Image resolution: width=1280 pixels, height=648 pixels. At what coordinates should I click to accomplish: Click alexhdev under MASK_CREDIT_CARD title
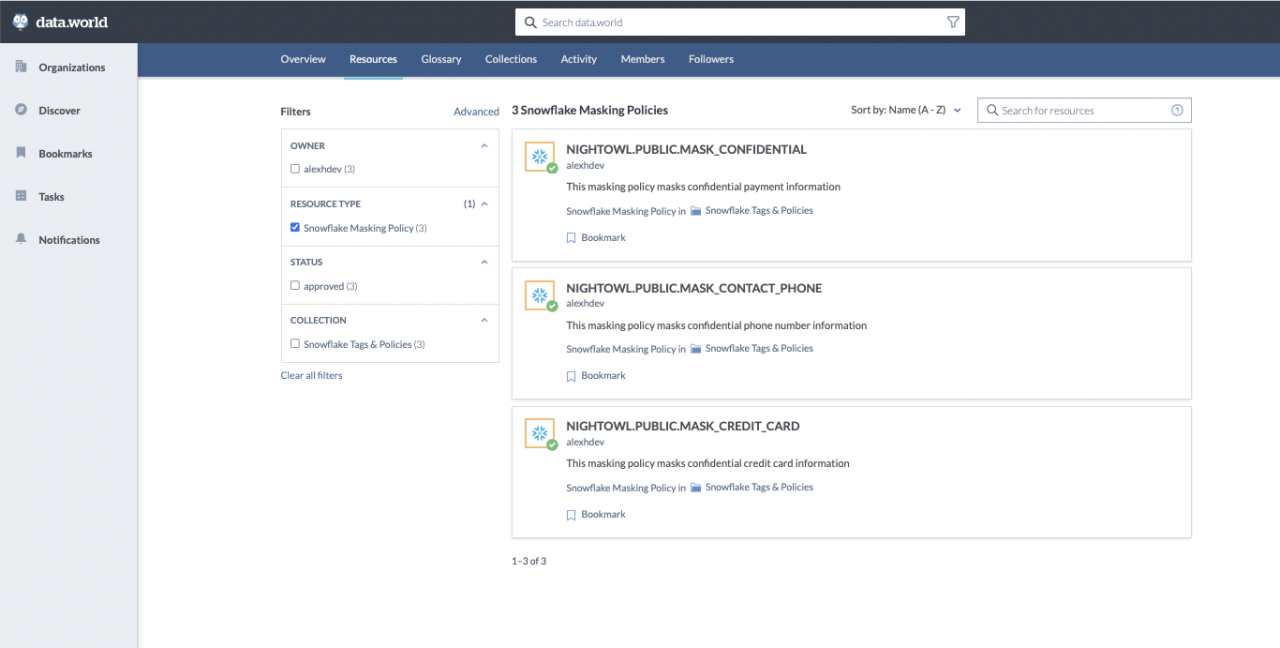pyautogui.click(x=585, y=442)
